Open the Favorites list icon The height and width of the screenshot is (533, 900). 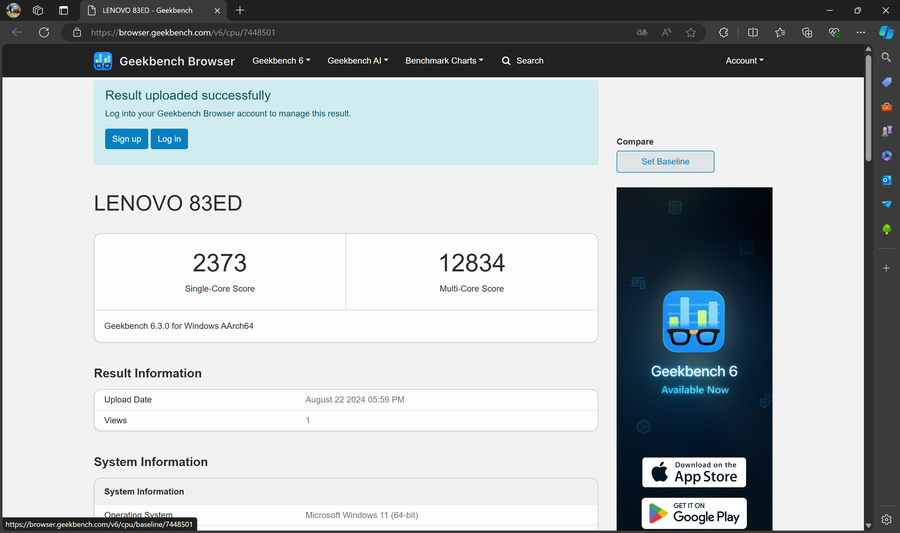[x=779, y=33]
